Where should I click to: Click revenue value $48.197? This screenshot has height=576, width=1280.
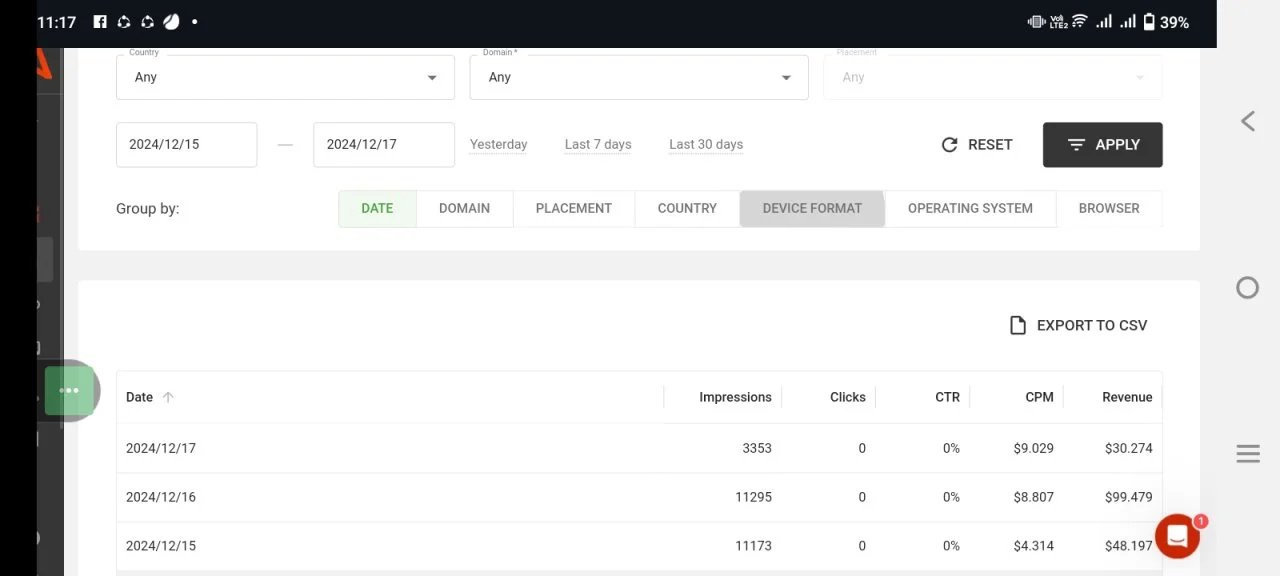point(1129,546)
